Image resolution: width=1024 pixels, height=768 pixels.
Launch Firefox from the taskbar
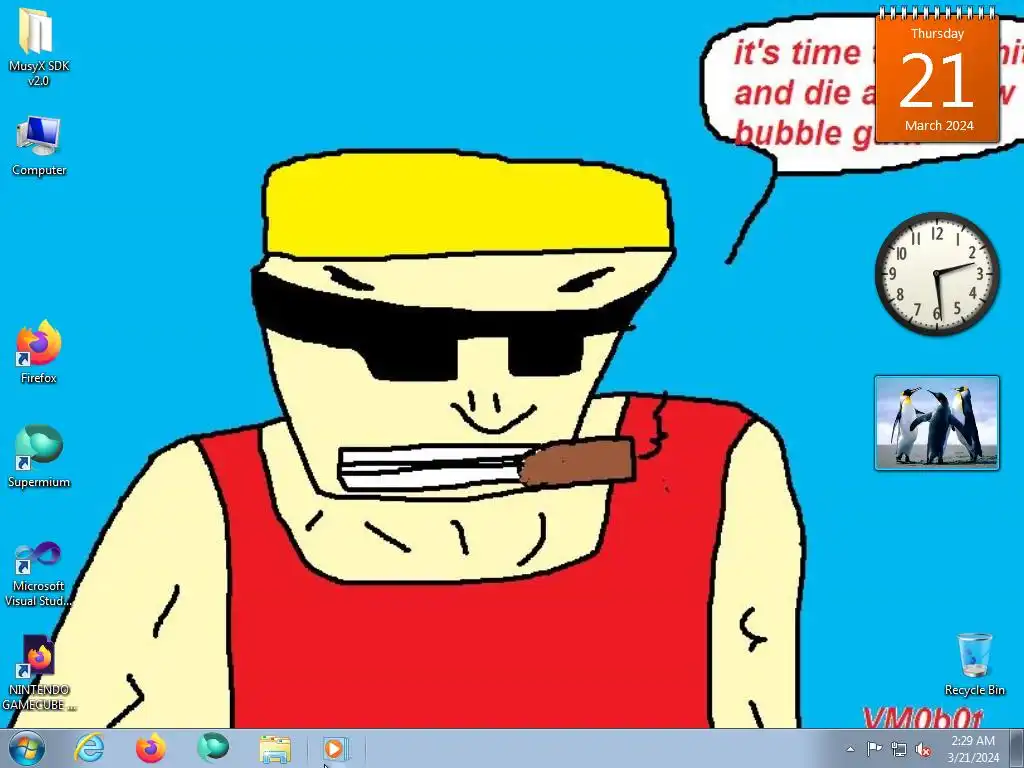(x=150, y=748)
